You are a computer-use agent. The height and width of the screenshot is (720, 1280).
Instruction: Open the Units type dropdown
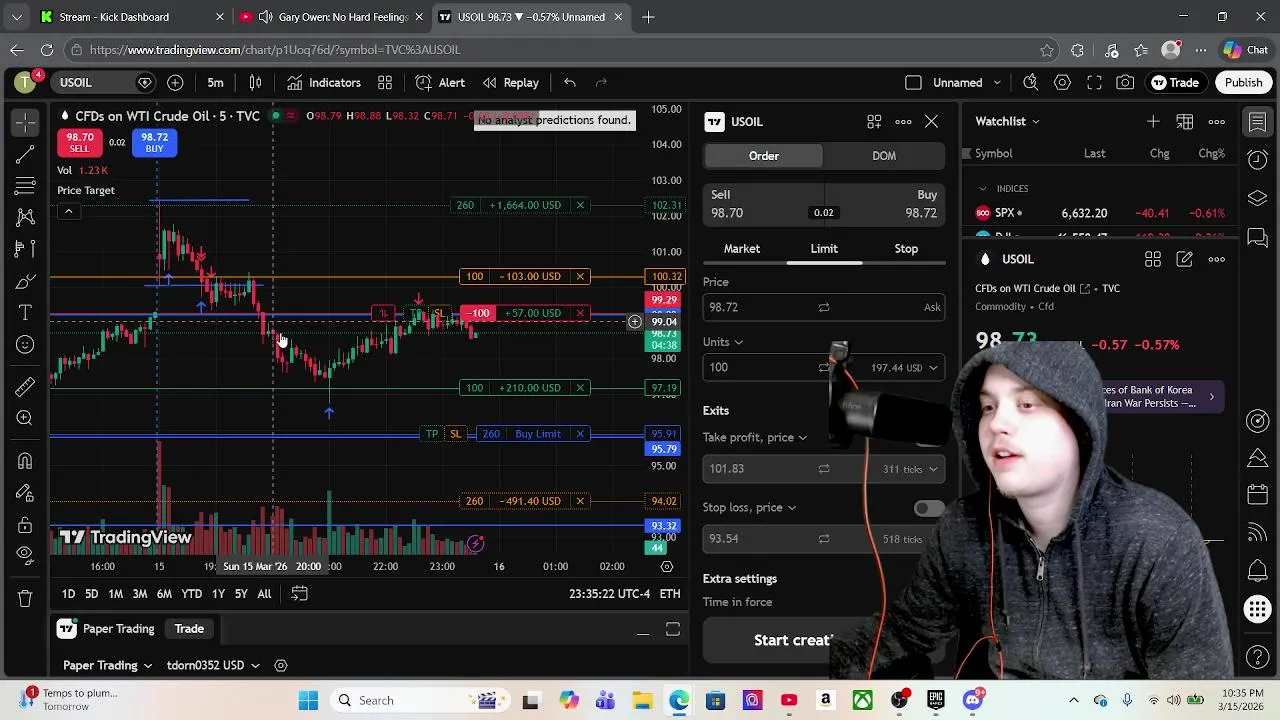[723, 342]
